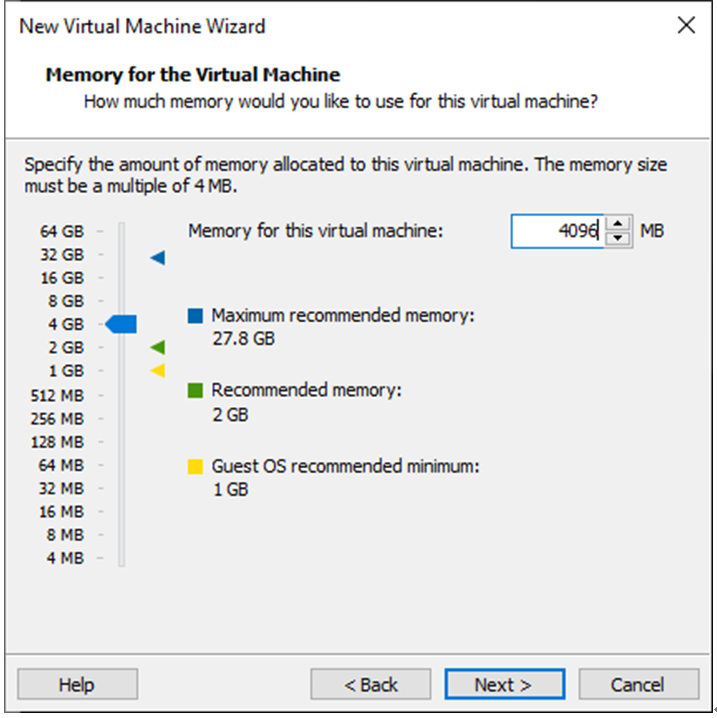
Task: Increase memory with the up spinner arrow
Action: click(x=619, y=225)
